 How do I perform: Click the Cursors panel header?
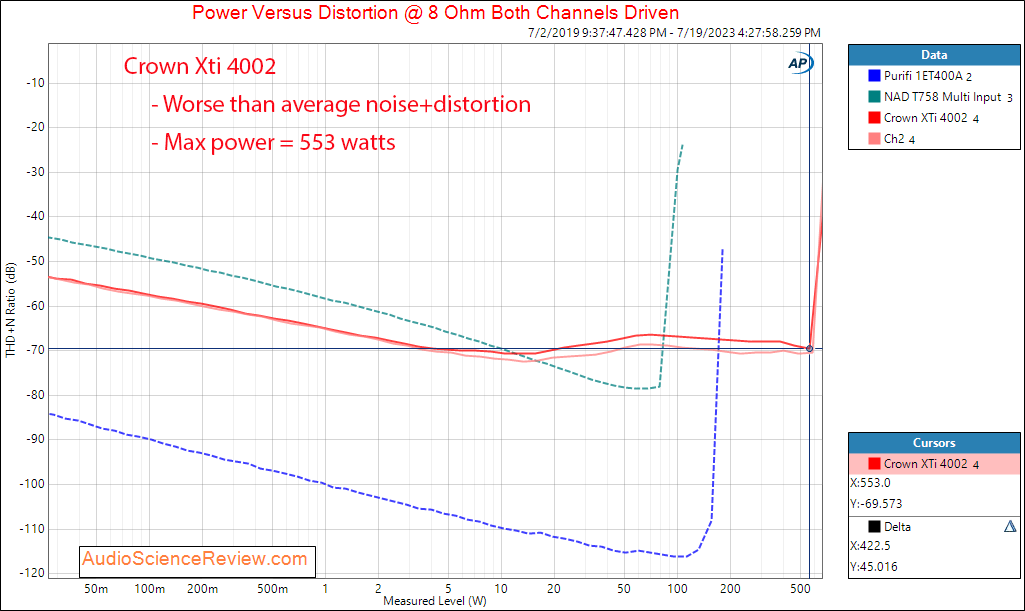[934, 442]
